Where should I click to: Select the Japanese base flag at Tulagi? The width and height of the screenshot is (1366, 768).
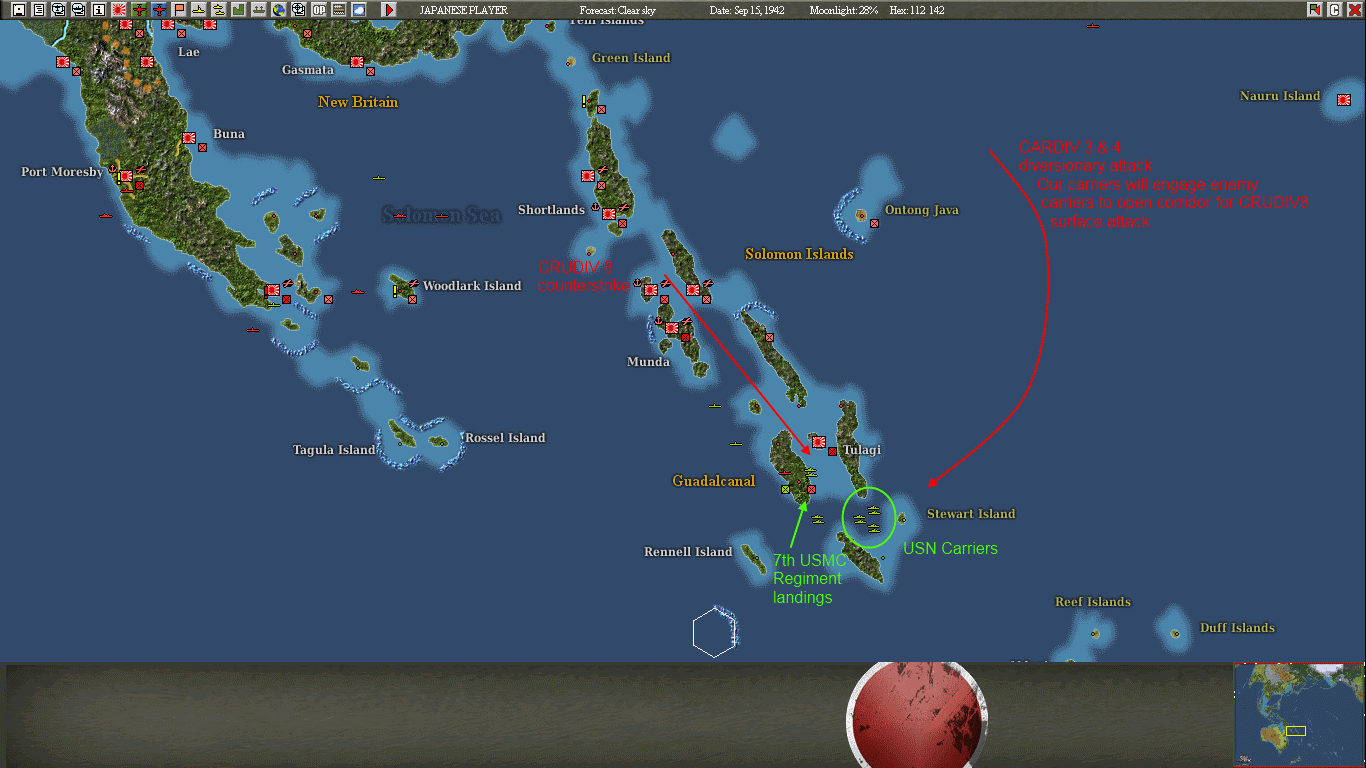[819, 441]
